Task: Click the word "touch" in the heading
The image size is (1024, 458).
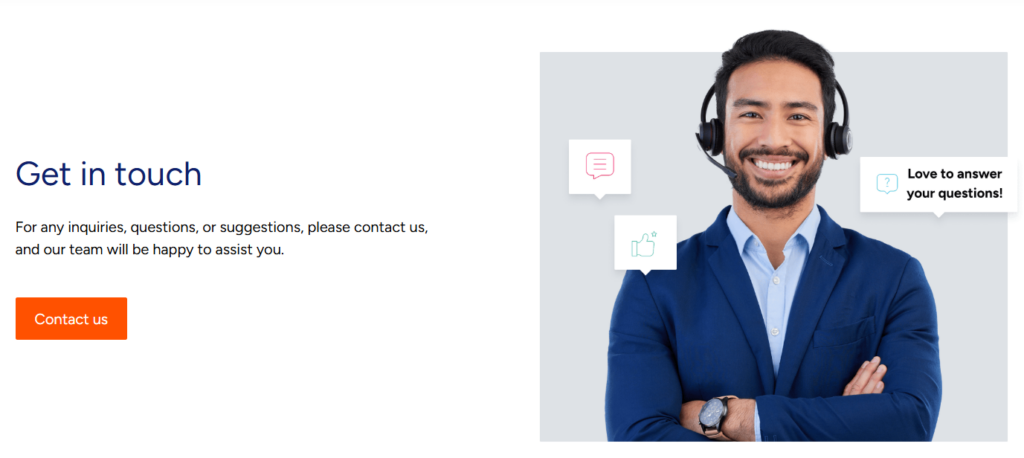Action: coord(159,174)
